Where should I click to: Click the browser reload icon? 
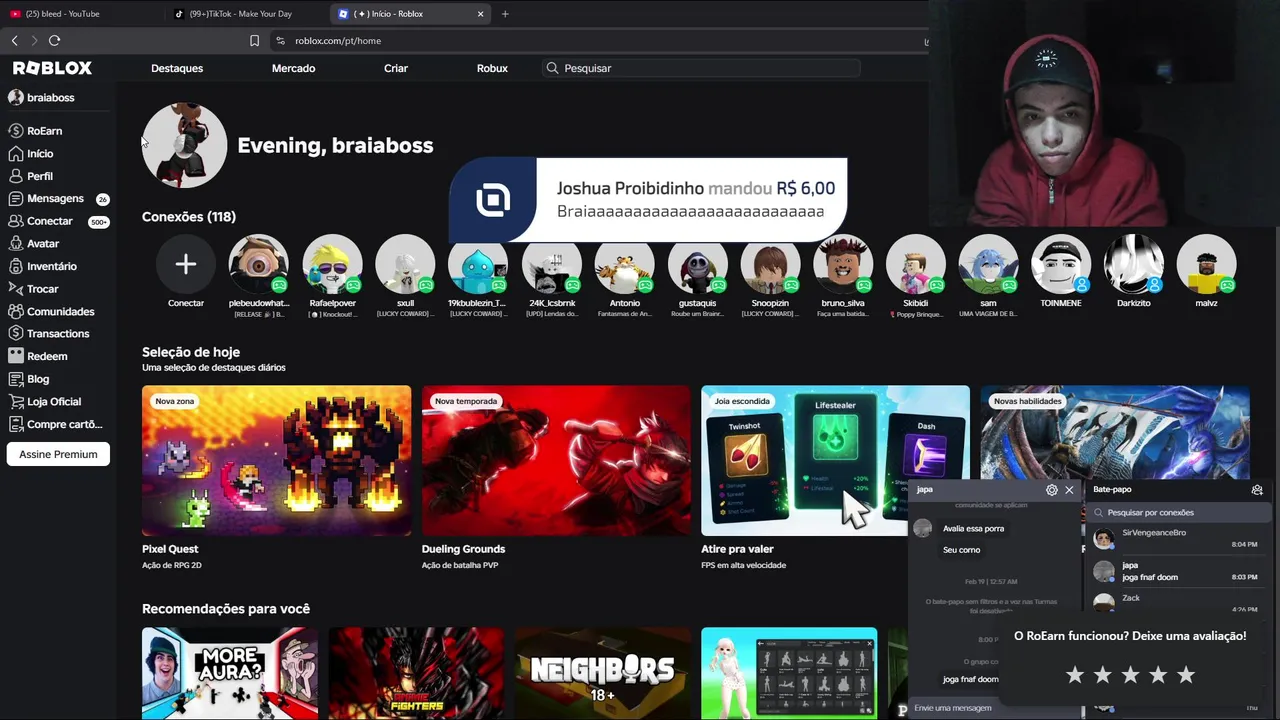[54, 41]
